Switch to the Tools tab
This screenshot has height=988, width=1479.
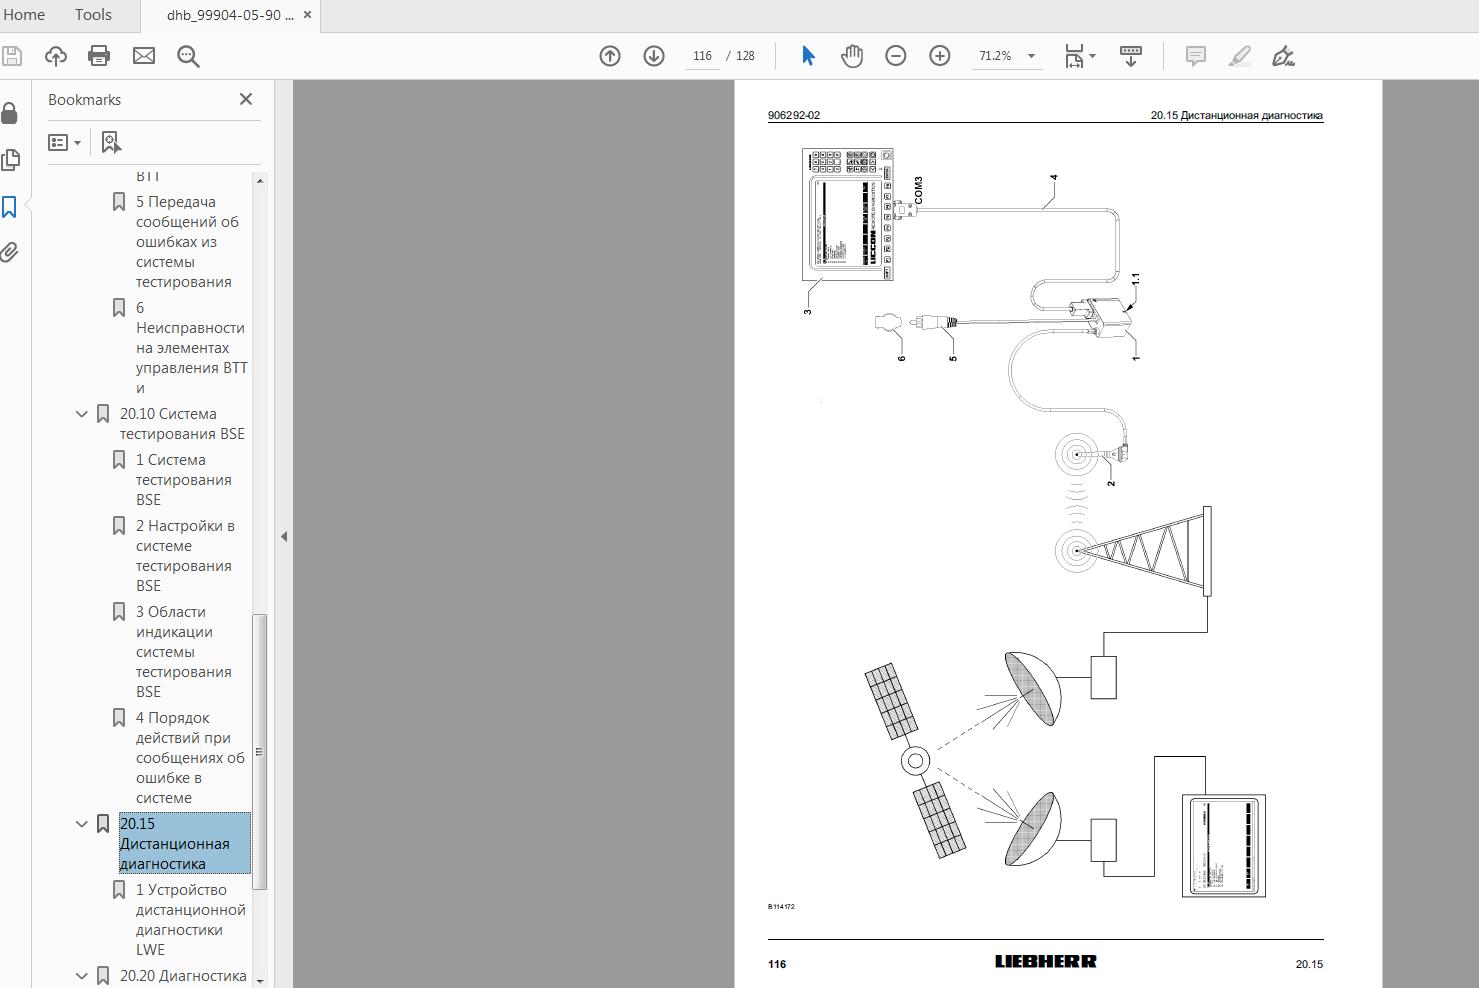(x=93, y=15)
